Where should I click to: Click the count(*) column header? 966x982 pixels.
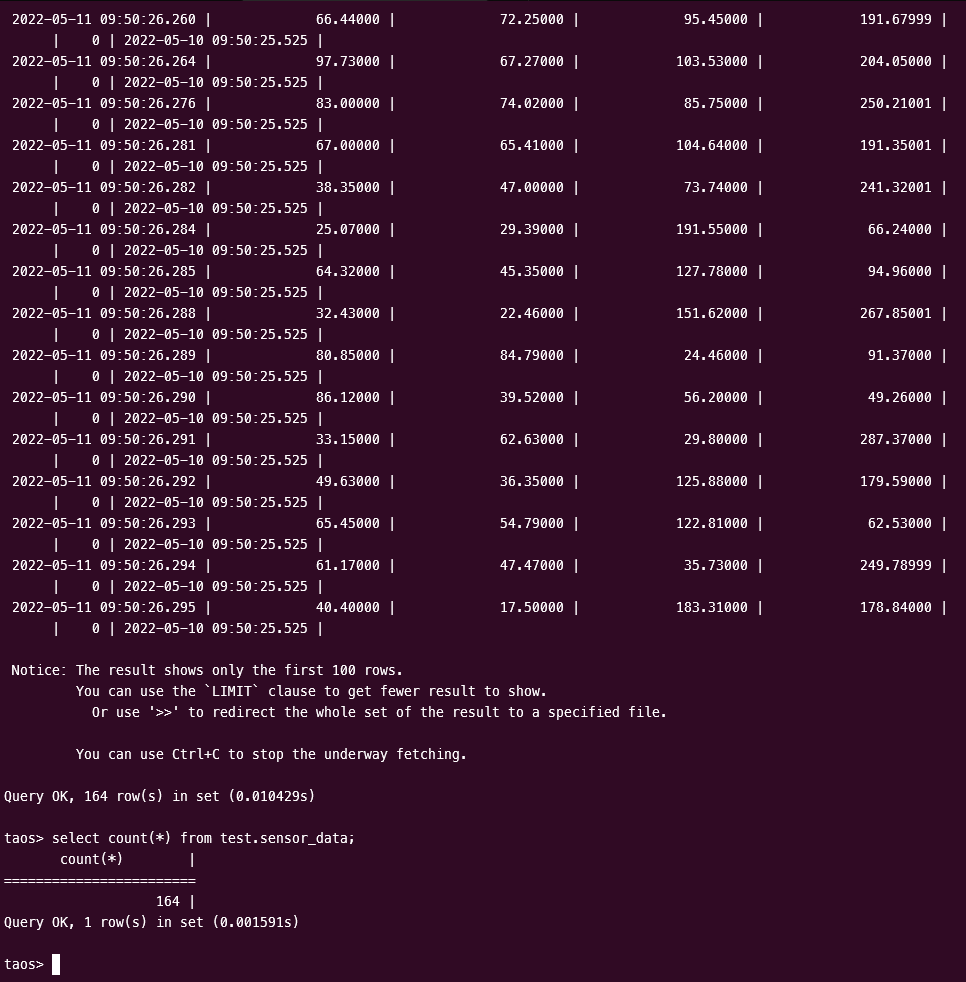92,859
